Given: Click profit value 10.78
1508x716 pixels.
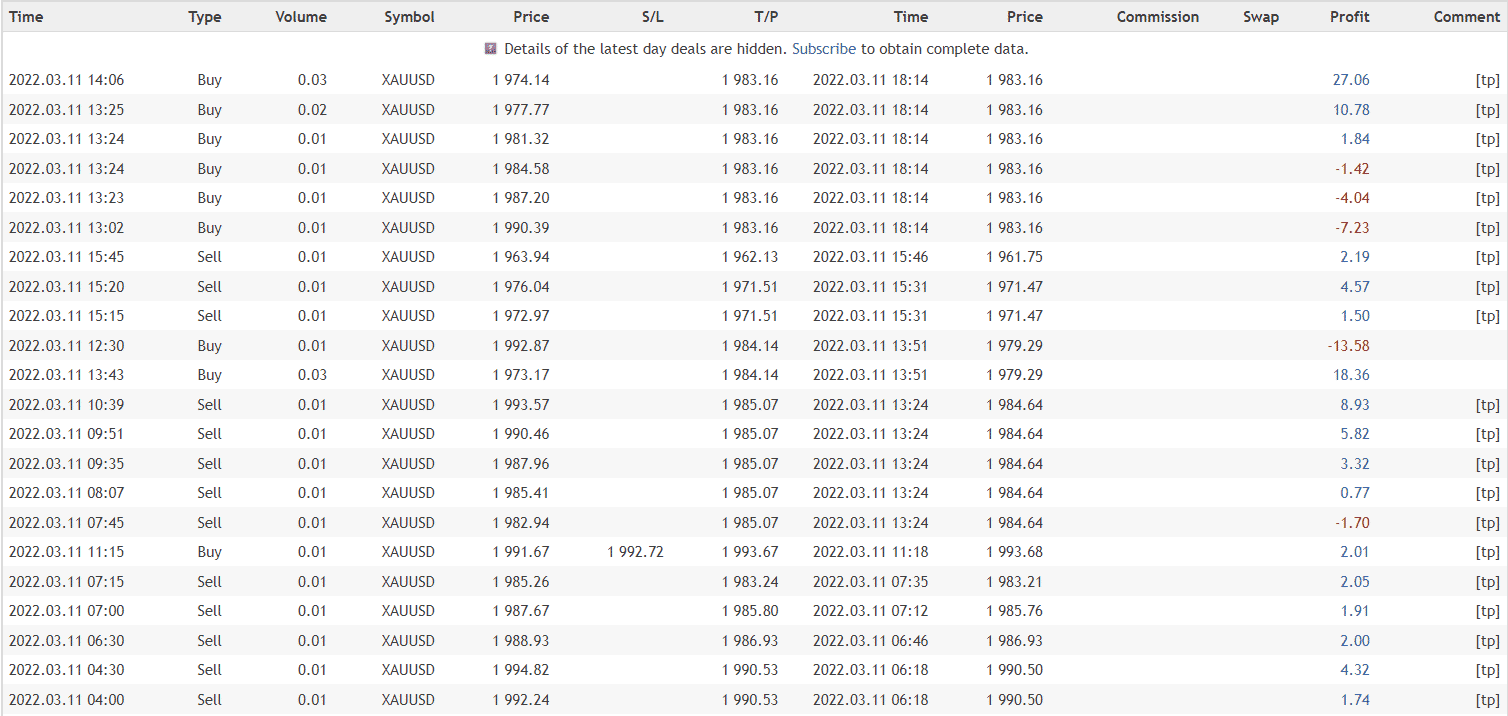Looking at the screenshot, I should click(x=1351, y=110).
